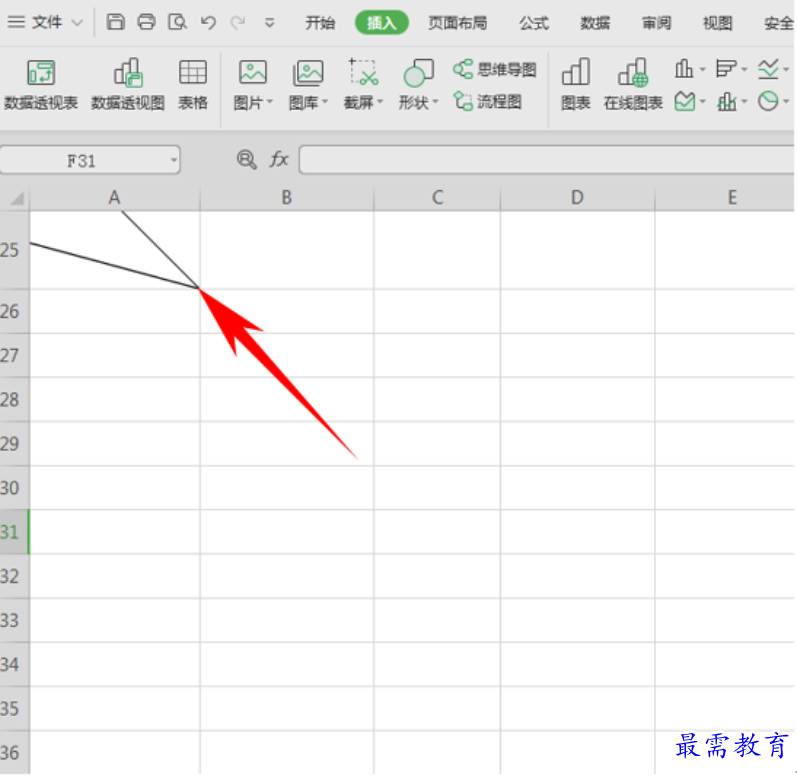Select the 插入 tab
The image size is (797, 777).
click(x=381, y=23)
